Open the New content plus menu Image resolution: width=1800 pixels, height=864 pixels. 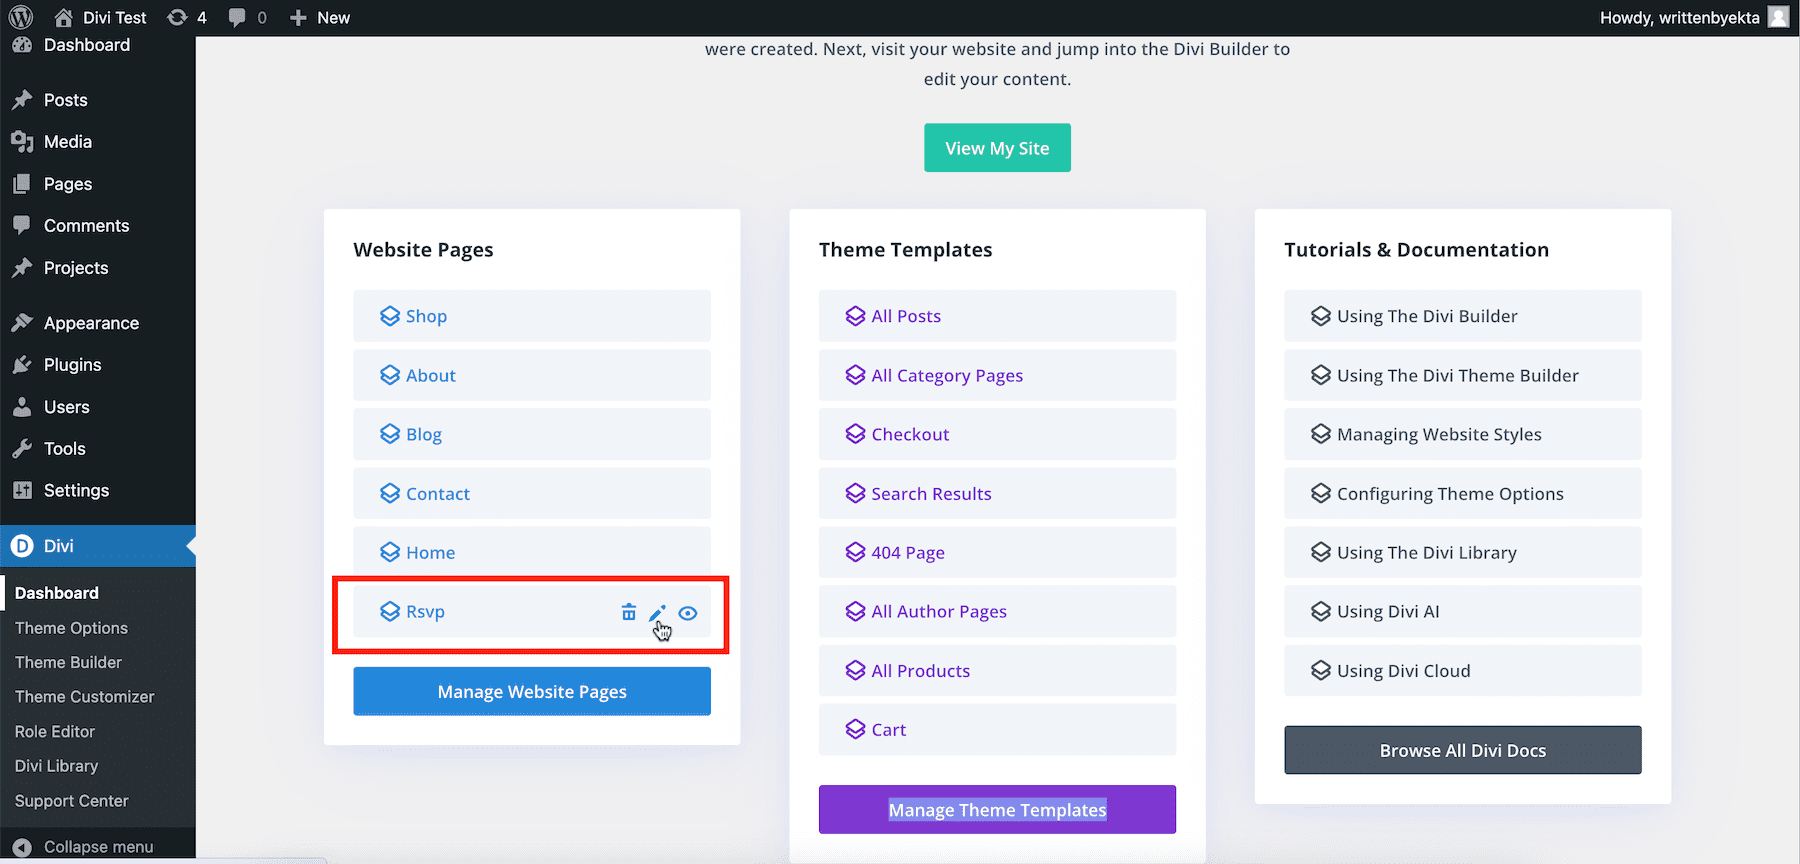319,17
